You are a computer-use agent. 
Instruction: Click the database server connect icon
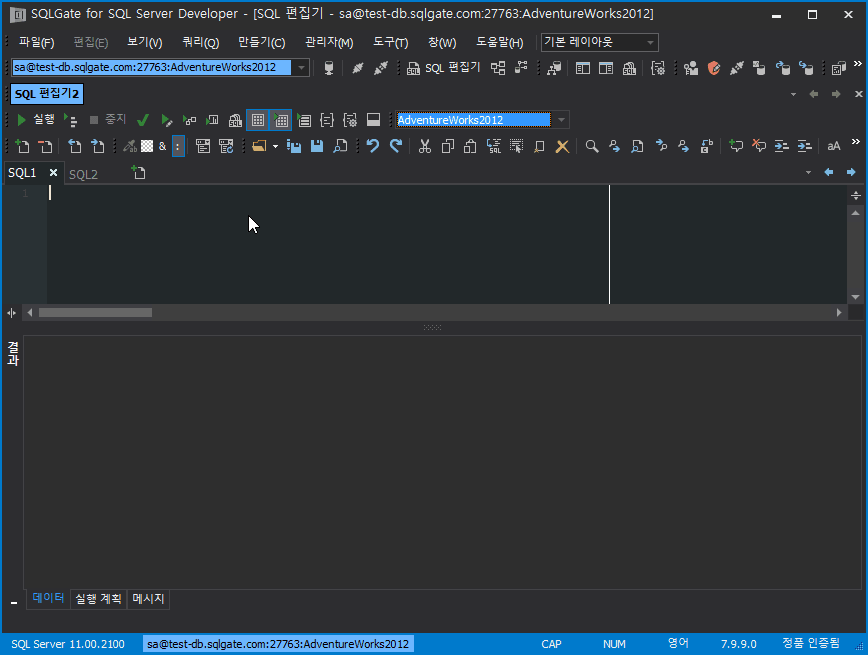329,68
